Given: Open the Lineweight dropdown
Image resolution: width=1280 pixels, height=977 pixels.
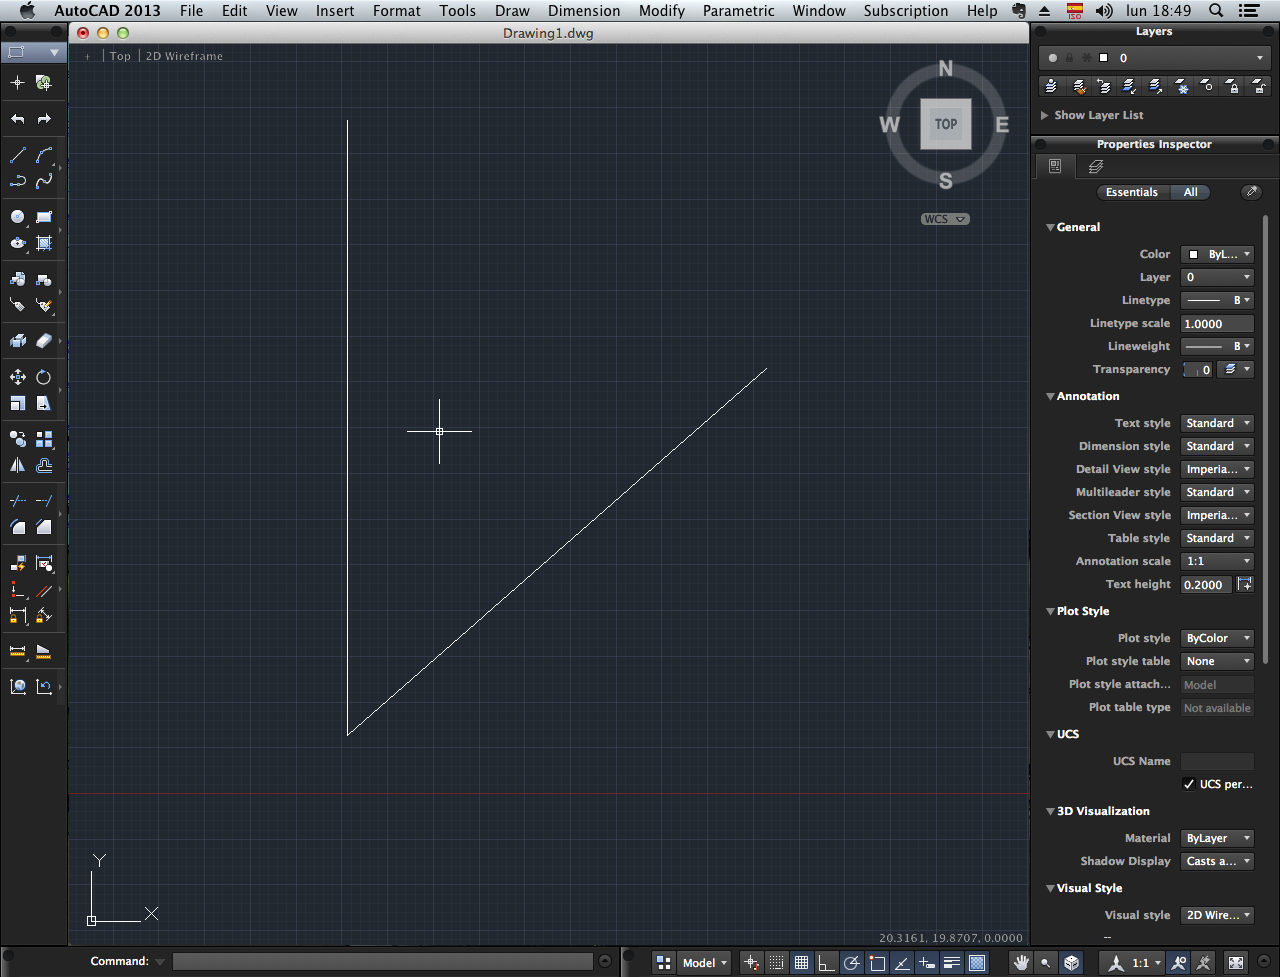Looking at the screenshot, I should tap(1217, 346).
